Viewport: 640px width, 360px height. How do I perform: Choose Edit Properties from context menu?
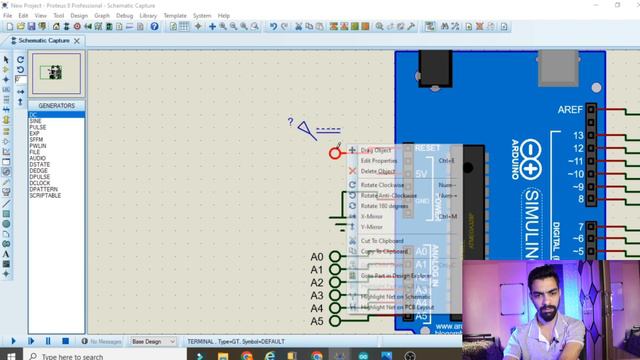click(x=379, y=161)
